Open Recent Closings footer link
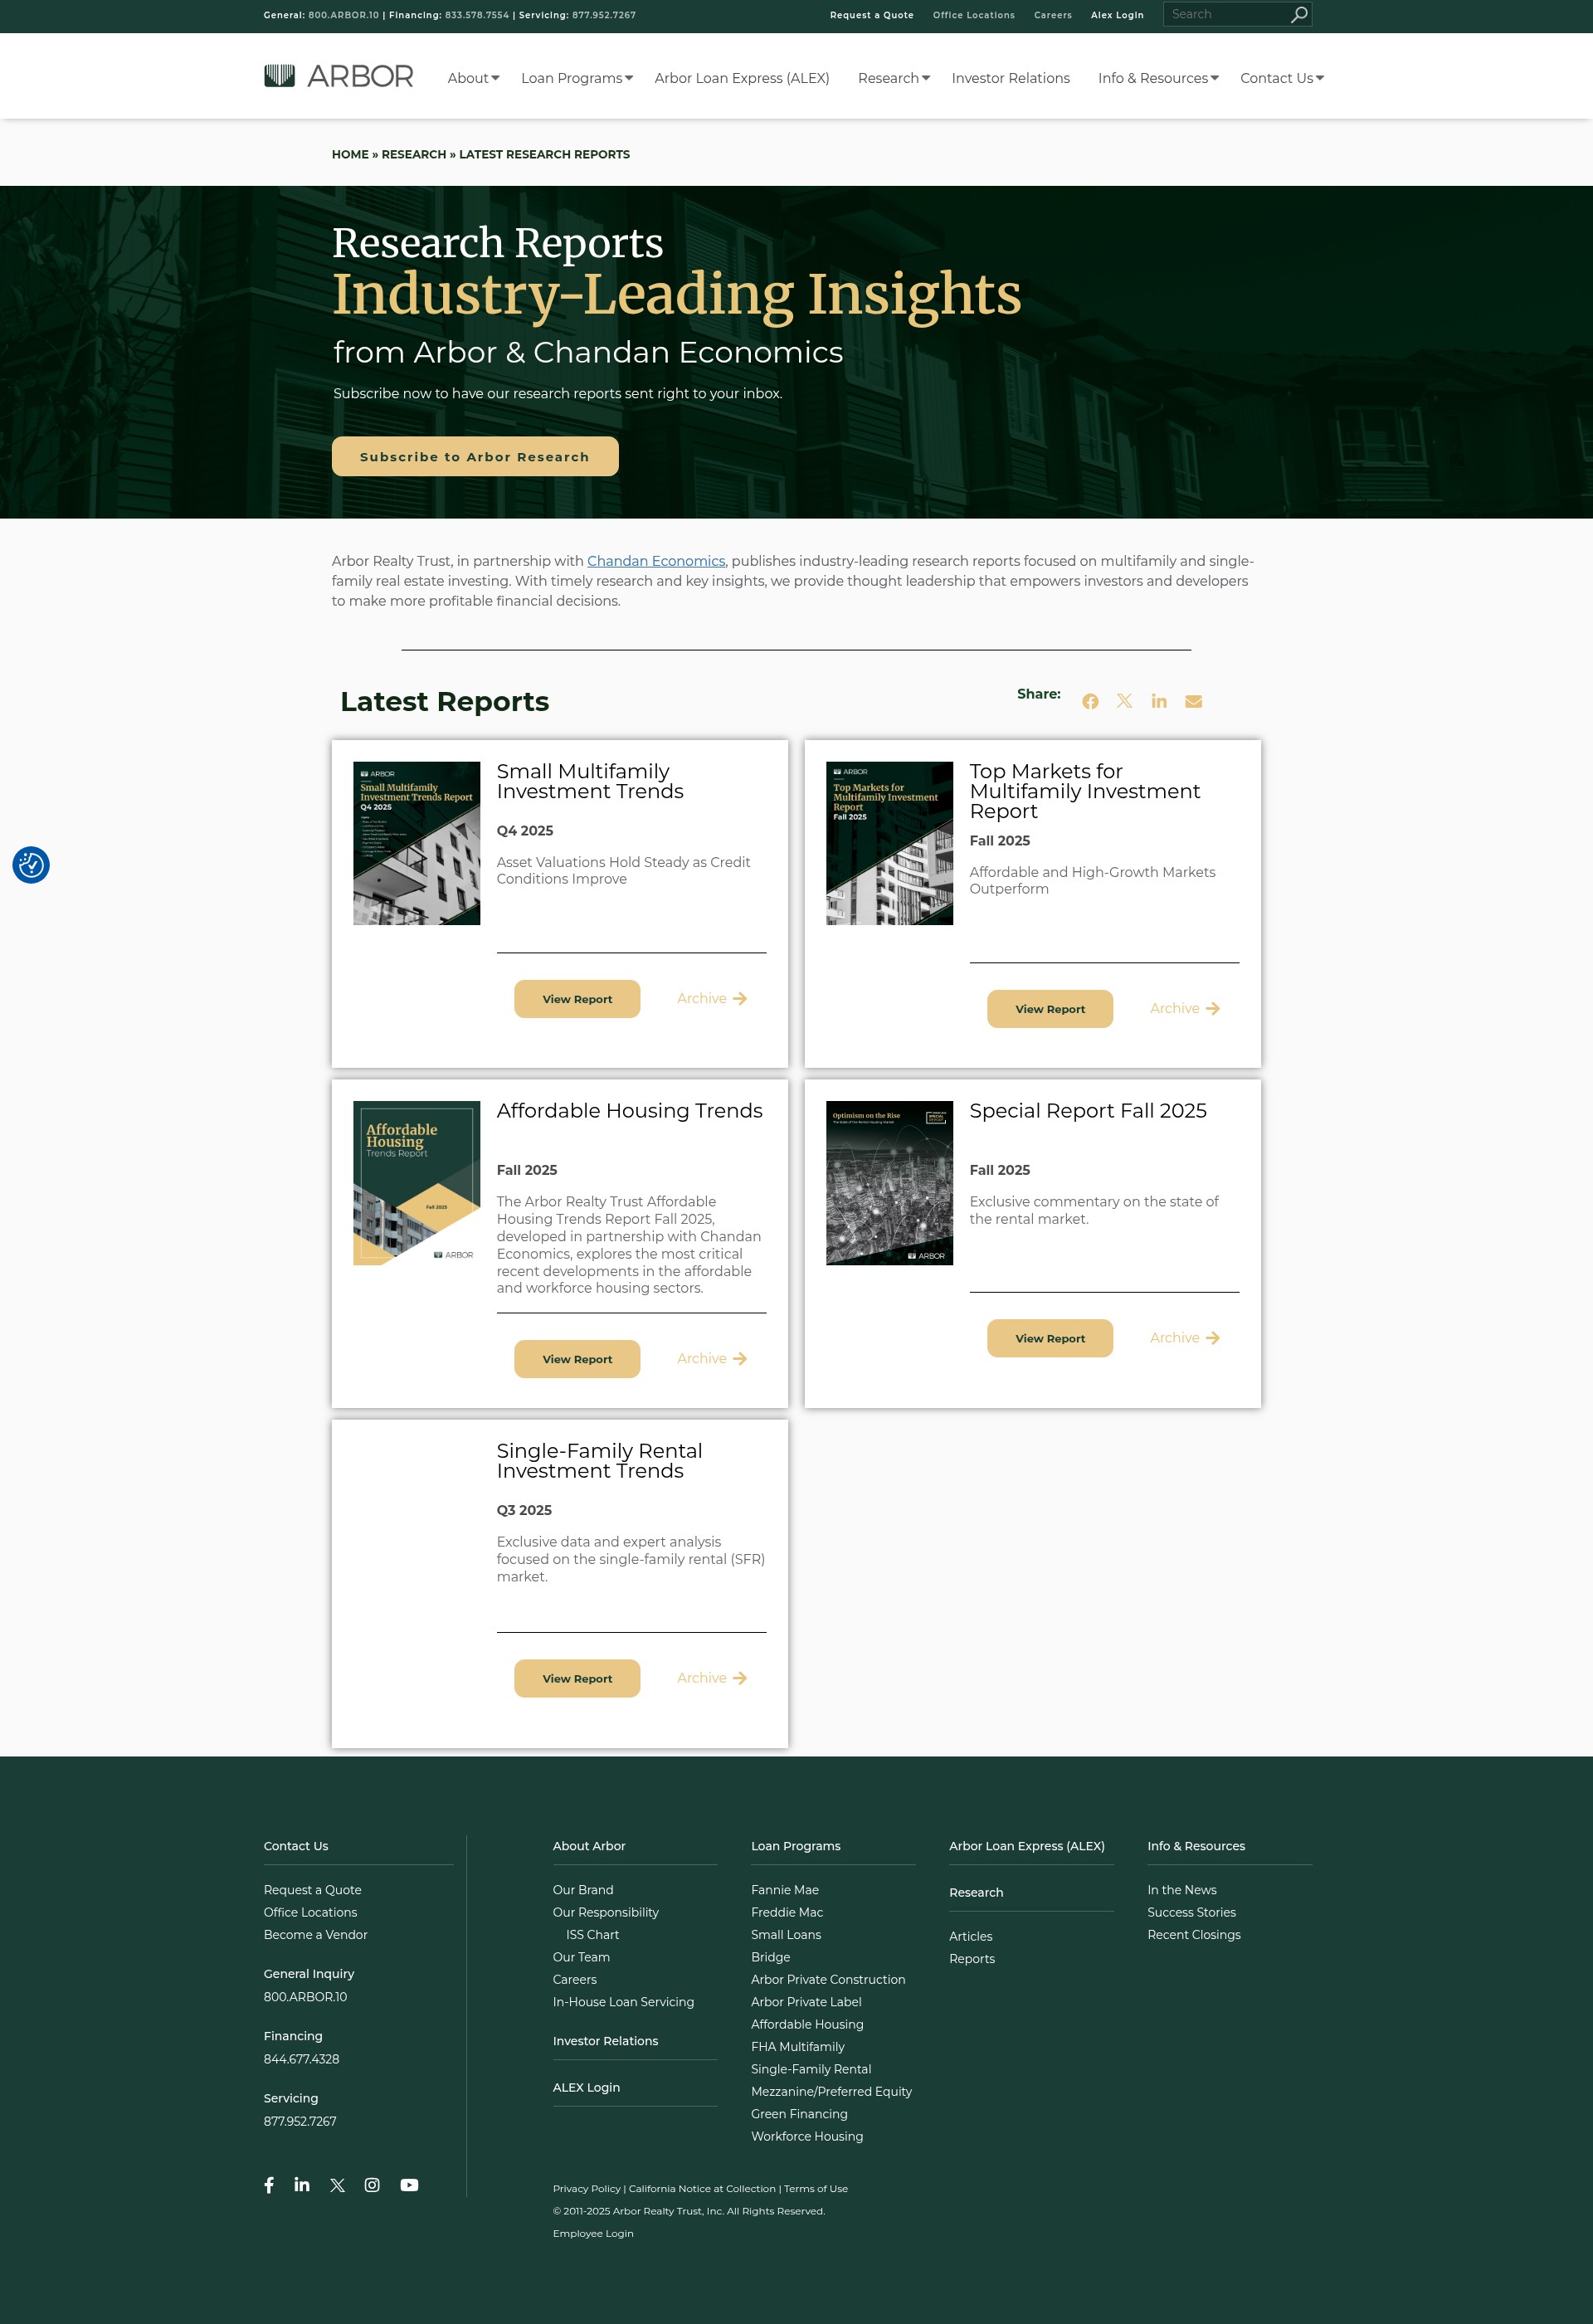 pyautogui.click(x=1194, y=1934)
